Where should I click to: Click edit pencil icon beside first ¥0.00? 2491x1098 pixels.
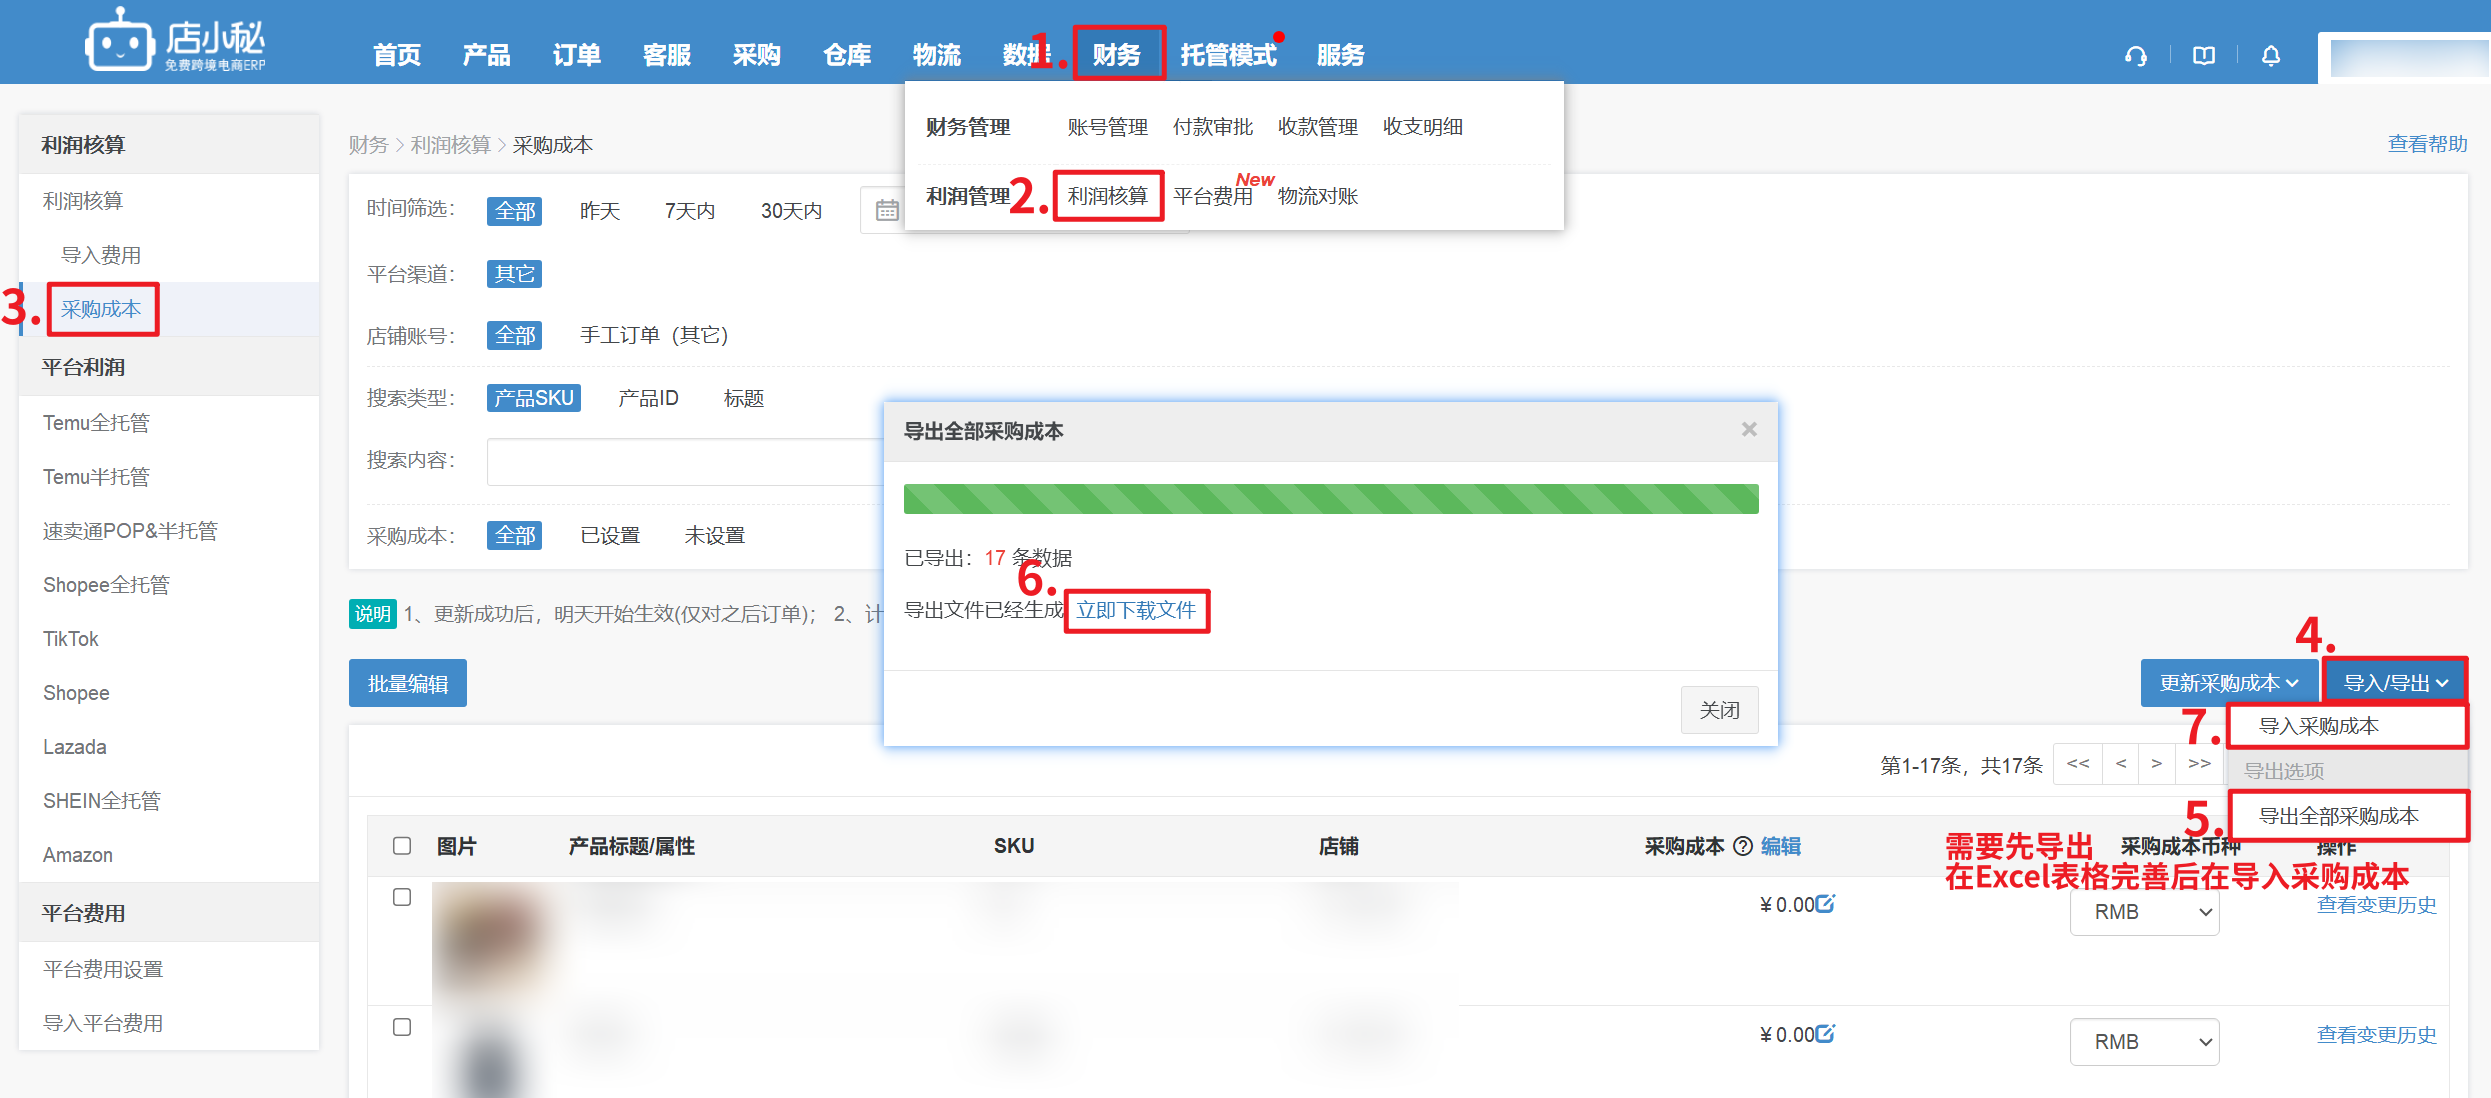tap(1825, 904)
